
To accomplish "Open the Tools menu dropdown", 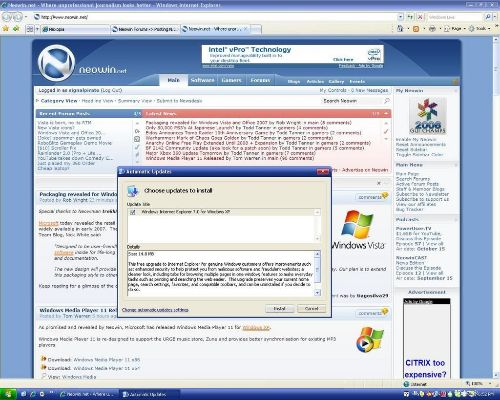I will point(480,29).
